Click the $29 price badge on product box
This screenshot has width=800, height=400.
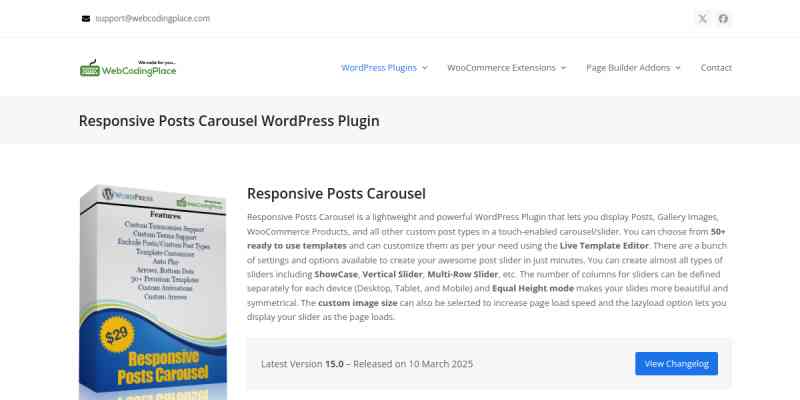click(117, 335)
